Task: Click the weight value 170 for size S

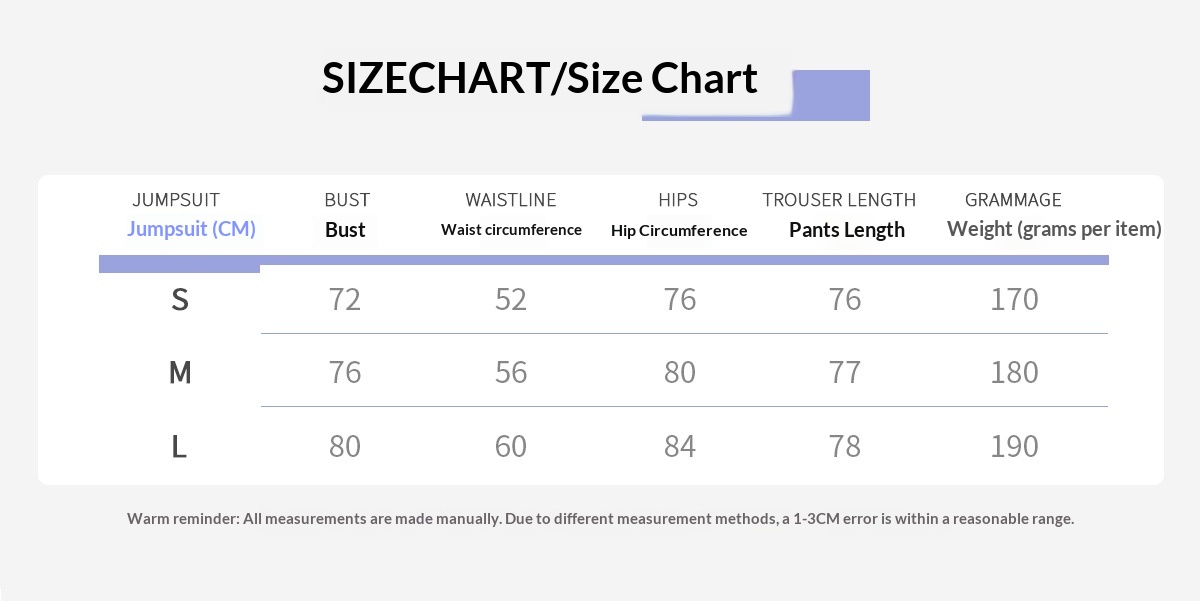Action: [x=1014, y=299]
